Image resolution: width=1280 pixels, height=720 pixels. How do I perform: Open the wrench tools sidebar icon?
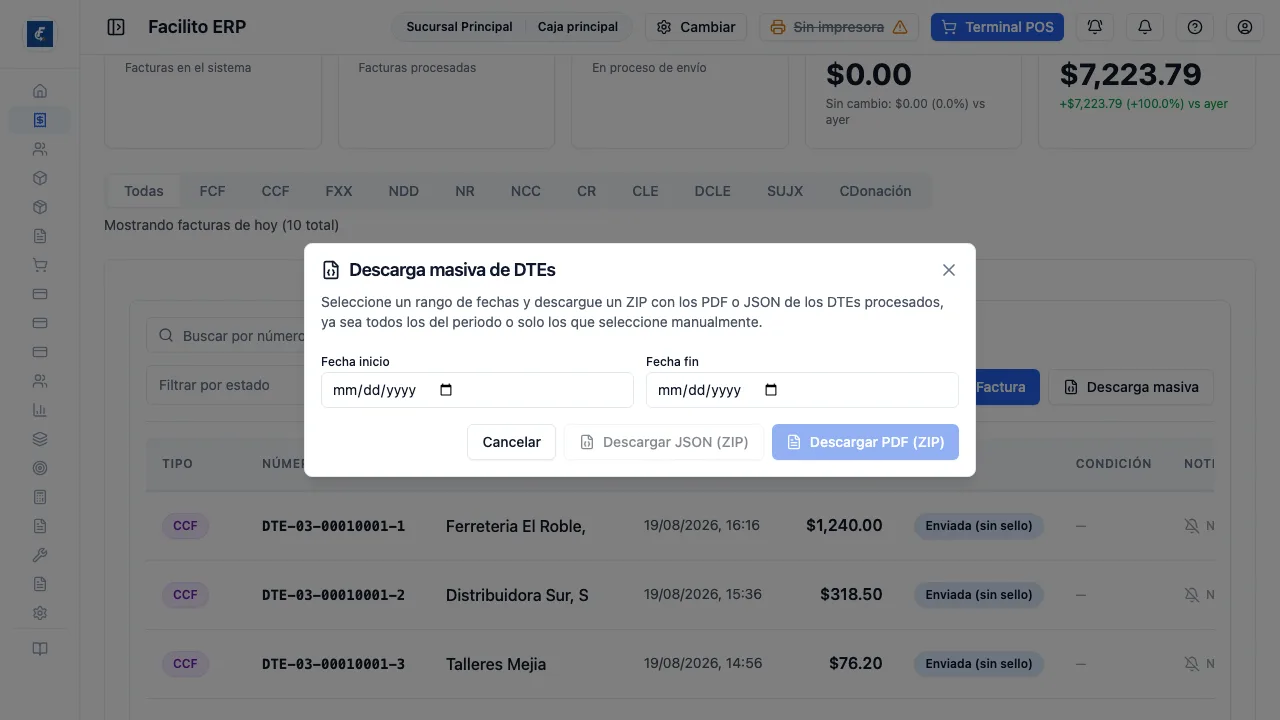point(40,555)
